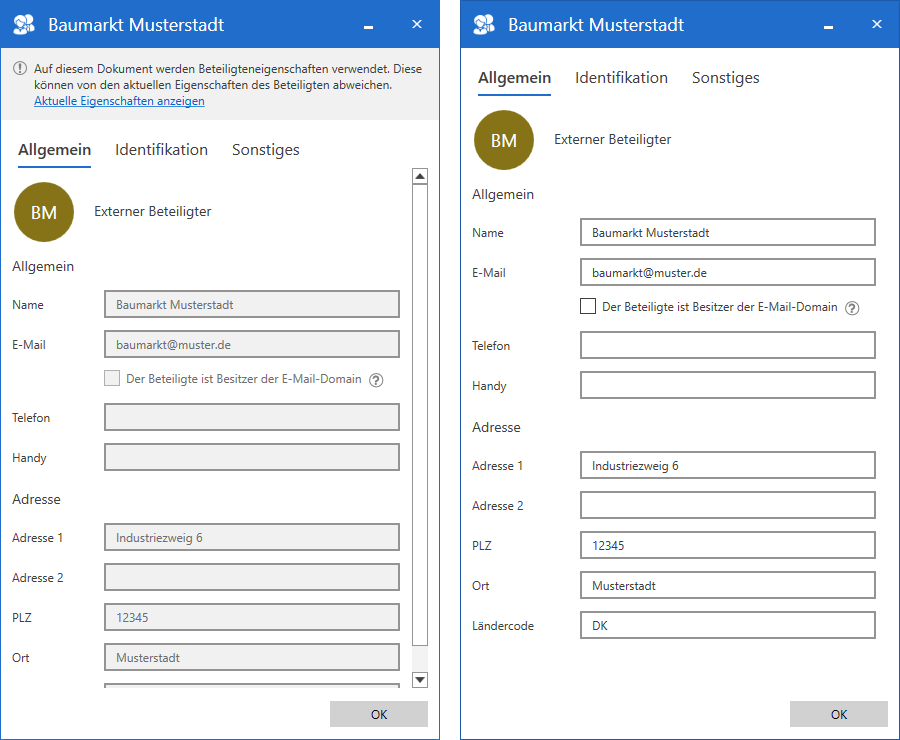Click title bar app icon of the banner dialog
The width and height of the screenshot is (900, 740).
click(24, 25)
